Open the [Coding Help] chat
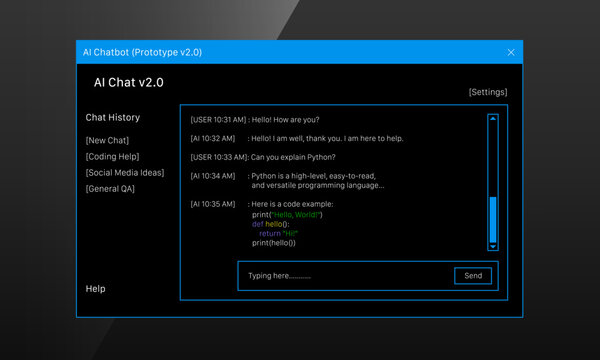600x360 pixels. pos(112,156)
